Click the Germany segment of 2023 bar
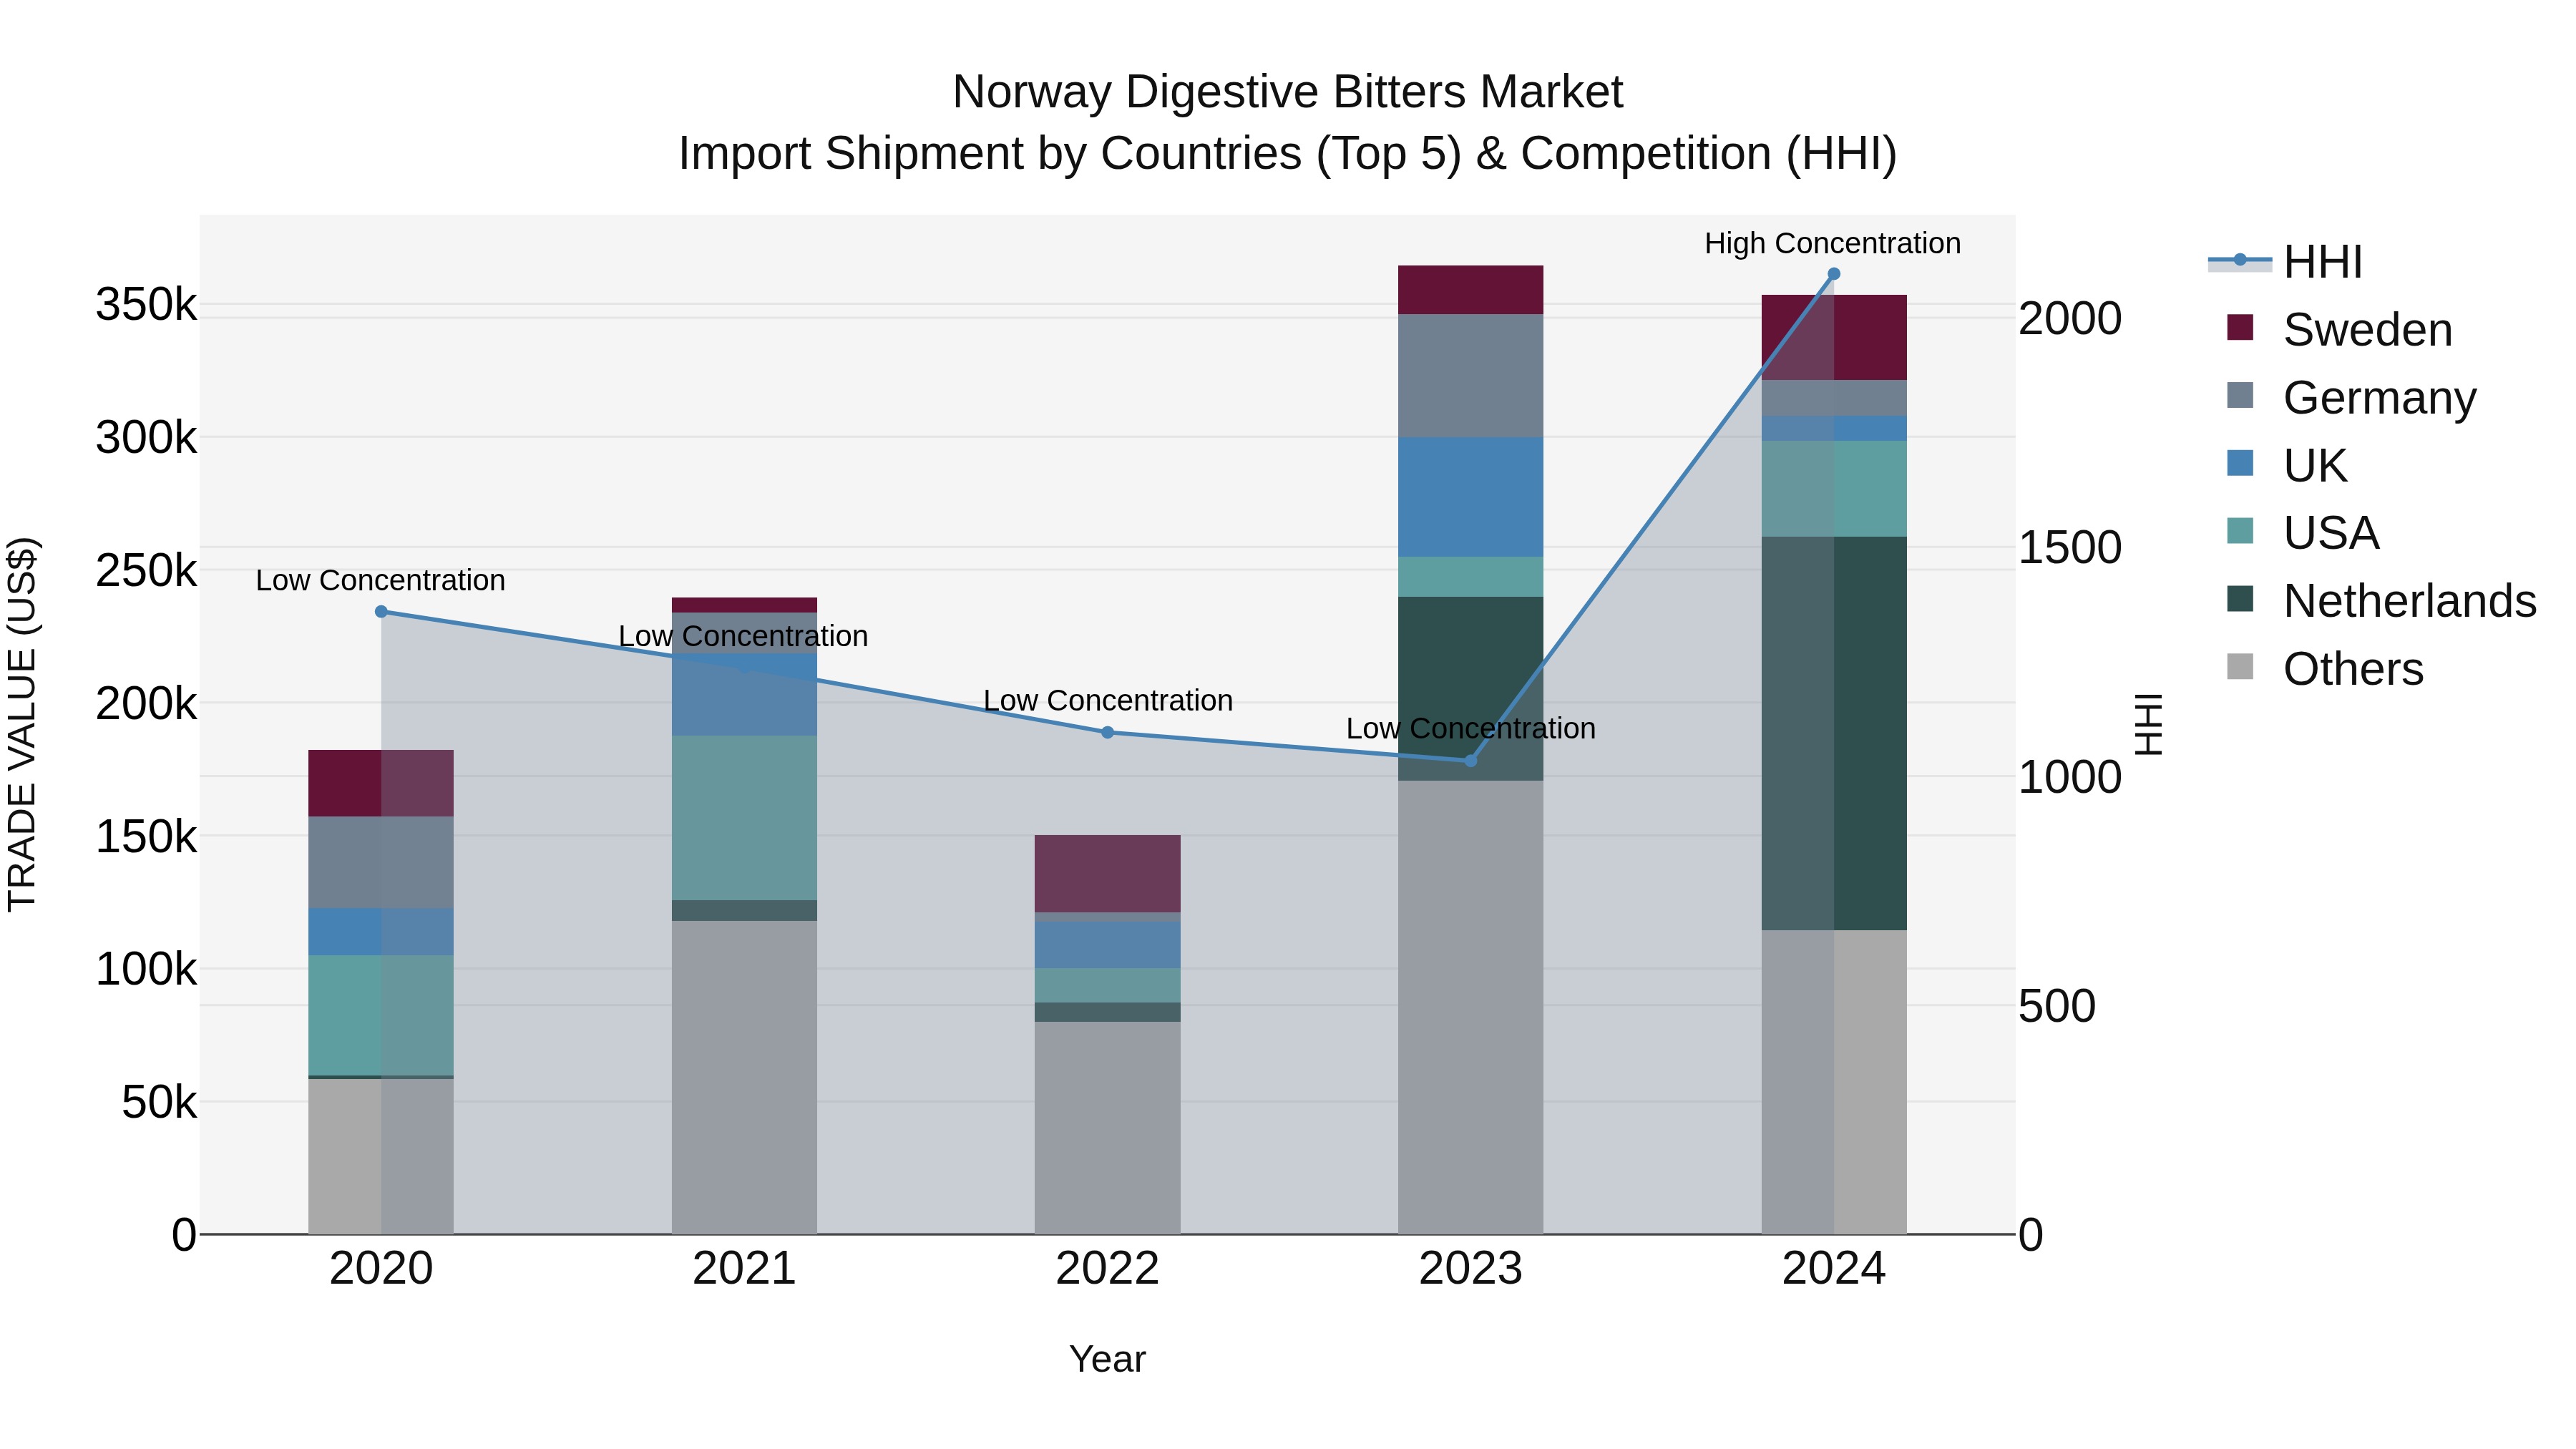 point(1470,376)
